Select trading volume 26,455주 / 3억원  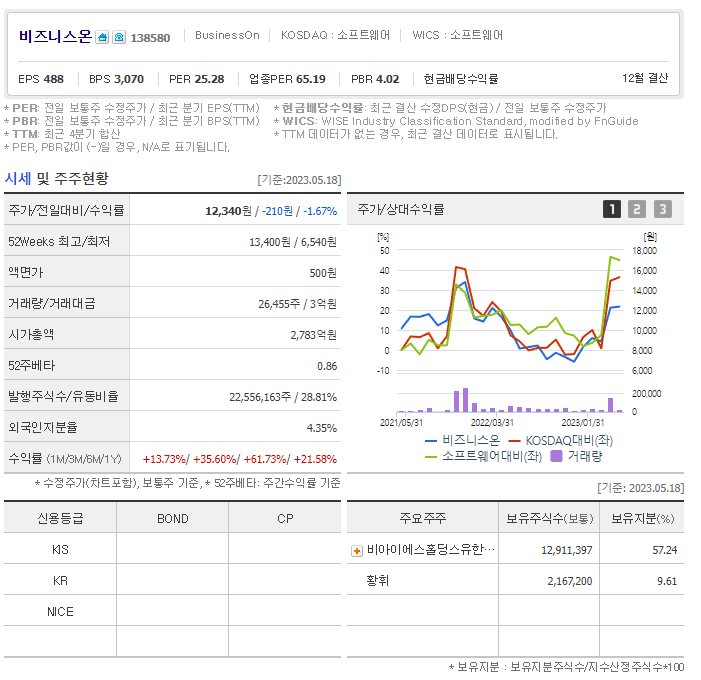297,304
